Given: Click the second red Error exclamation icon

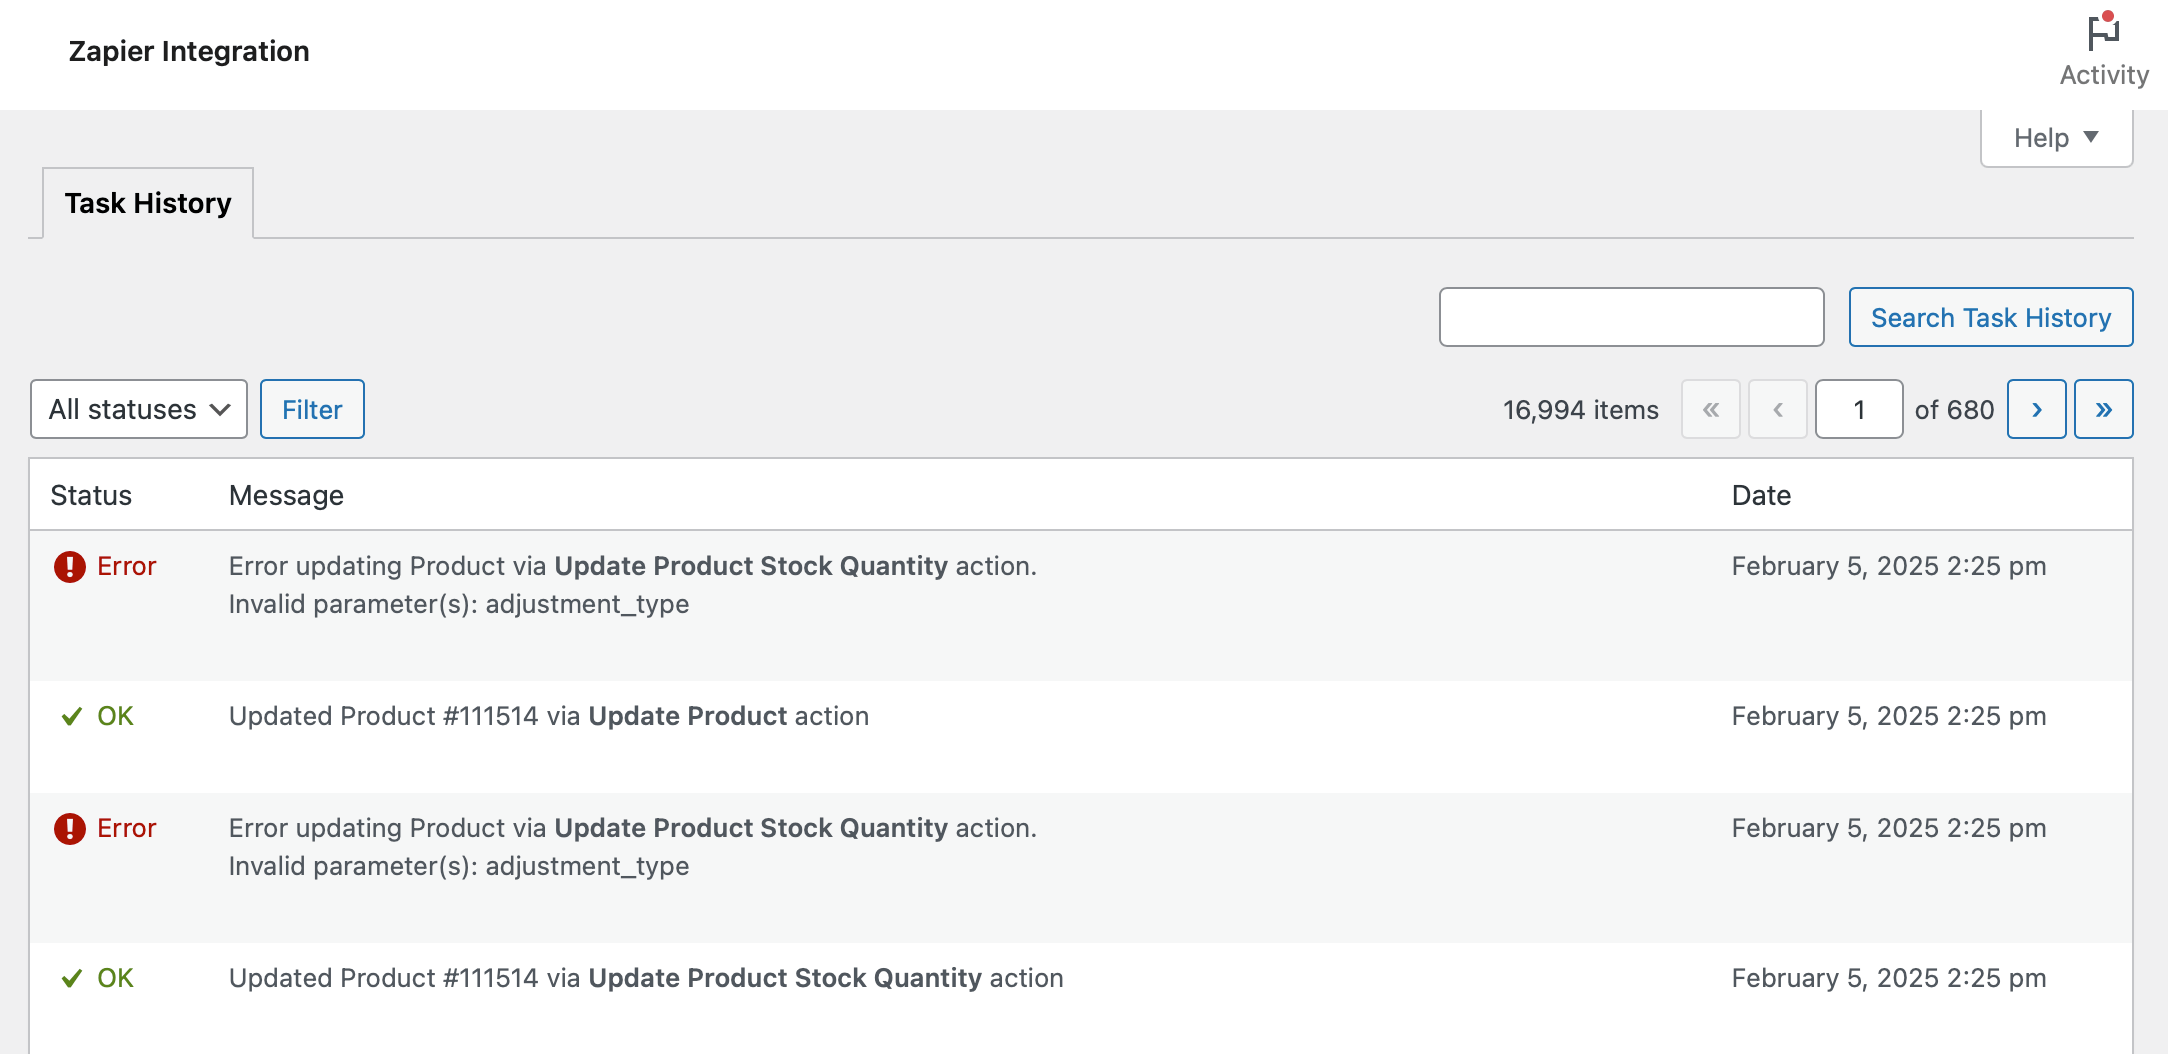Looking at the screenshot, I should pos(69,829).
